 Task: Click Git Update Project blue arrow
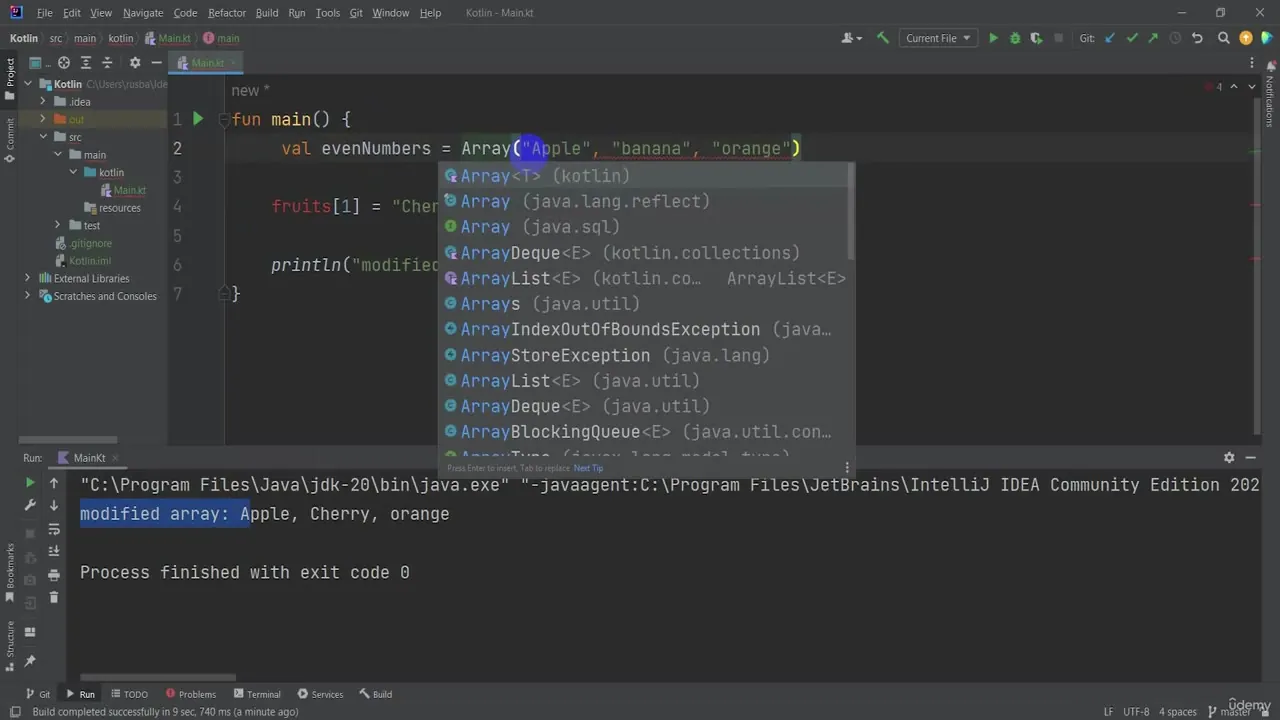[x=1110, y=38]
